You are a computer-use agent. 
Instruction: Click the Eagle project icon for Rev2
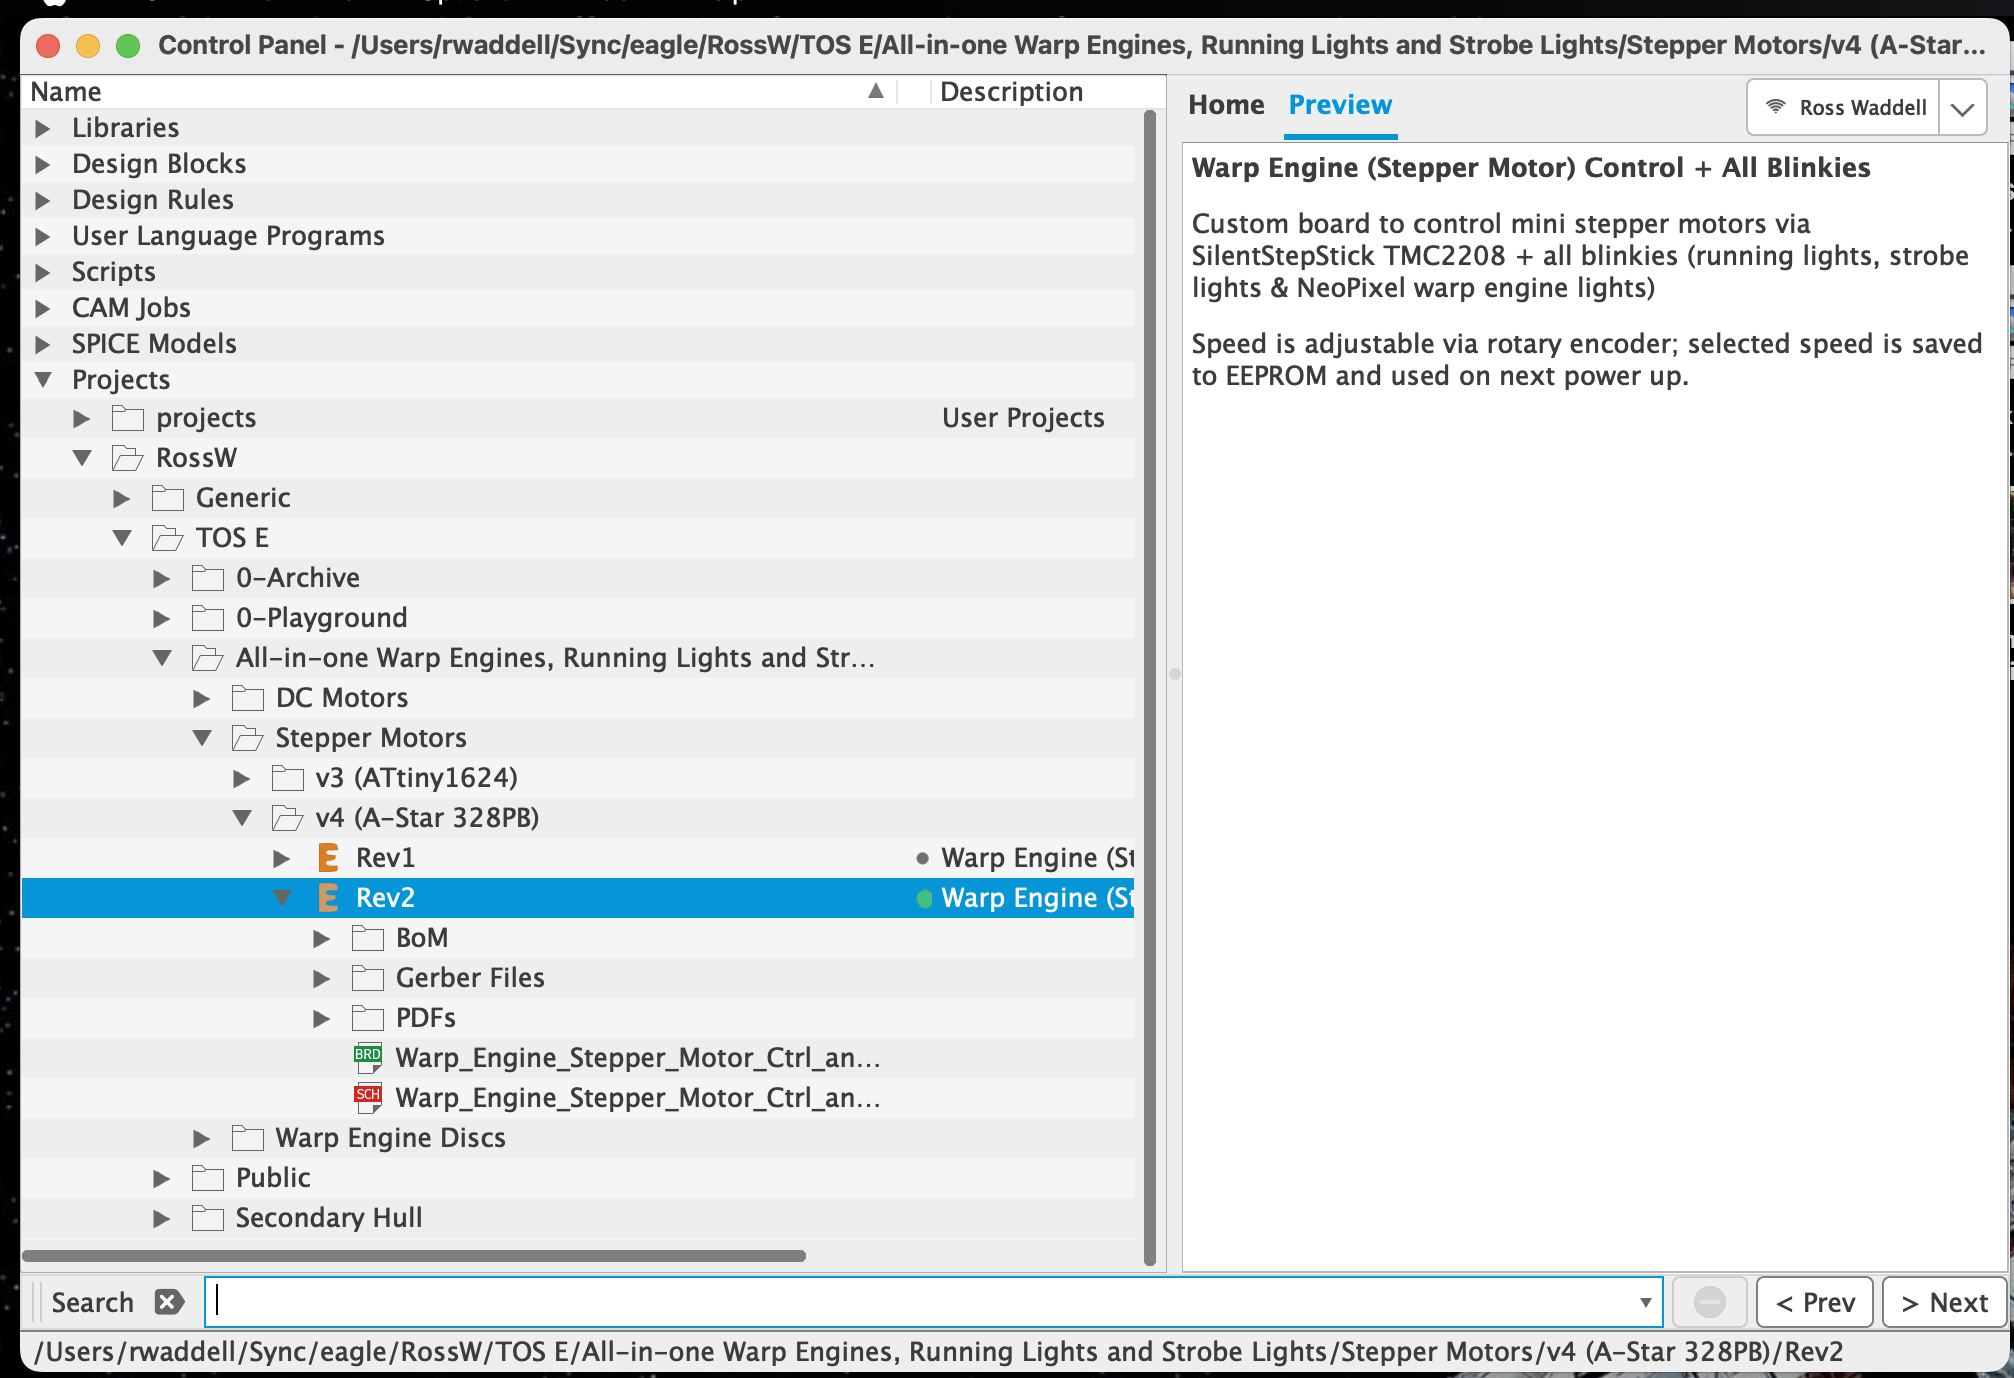[x=328, y=897]
